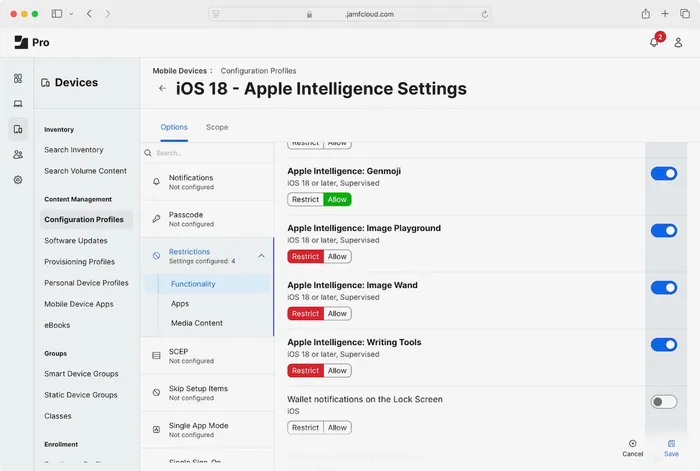700x471 pixels.
Task: Set Image Wand to Allow
Action: point(338,314)
